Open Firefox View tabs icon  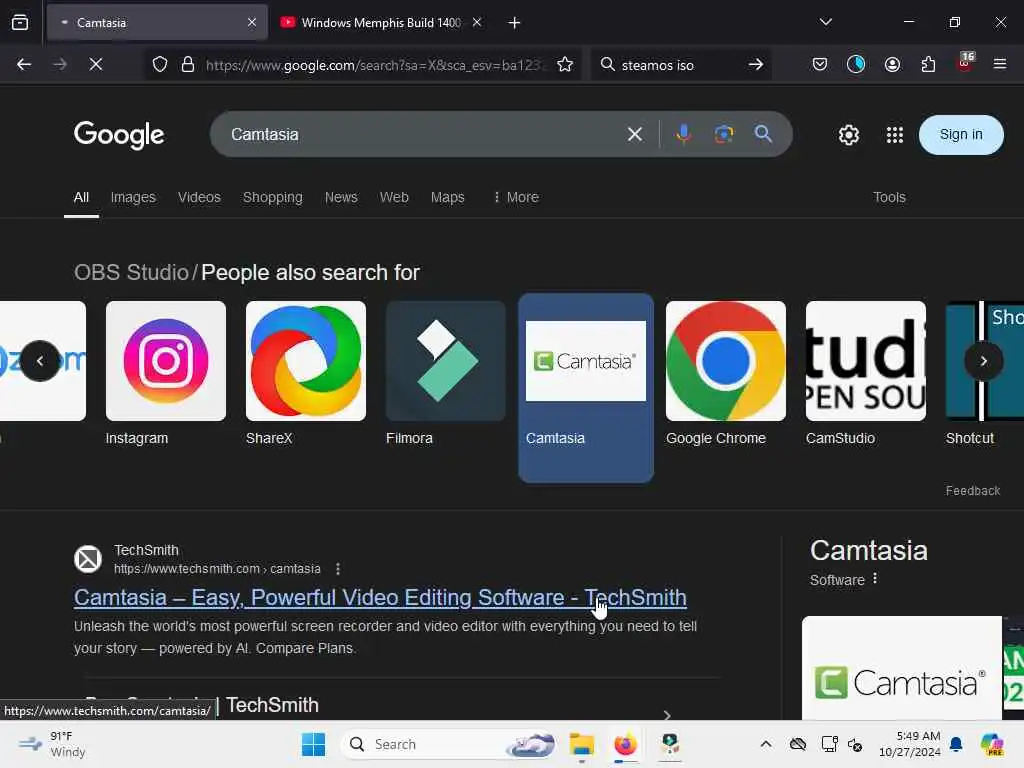point(20,22)
